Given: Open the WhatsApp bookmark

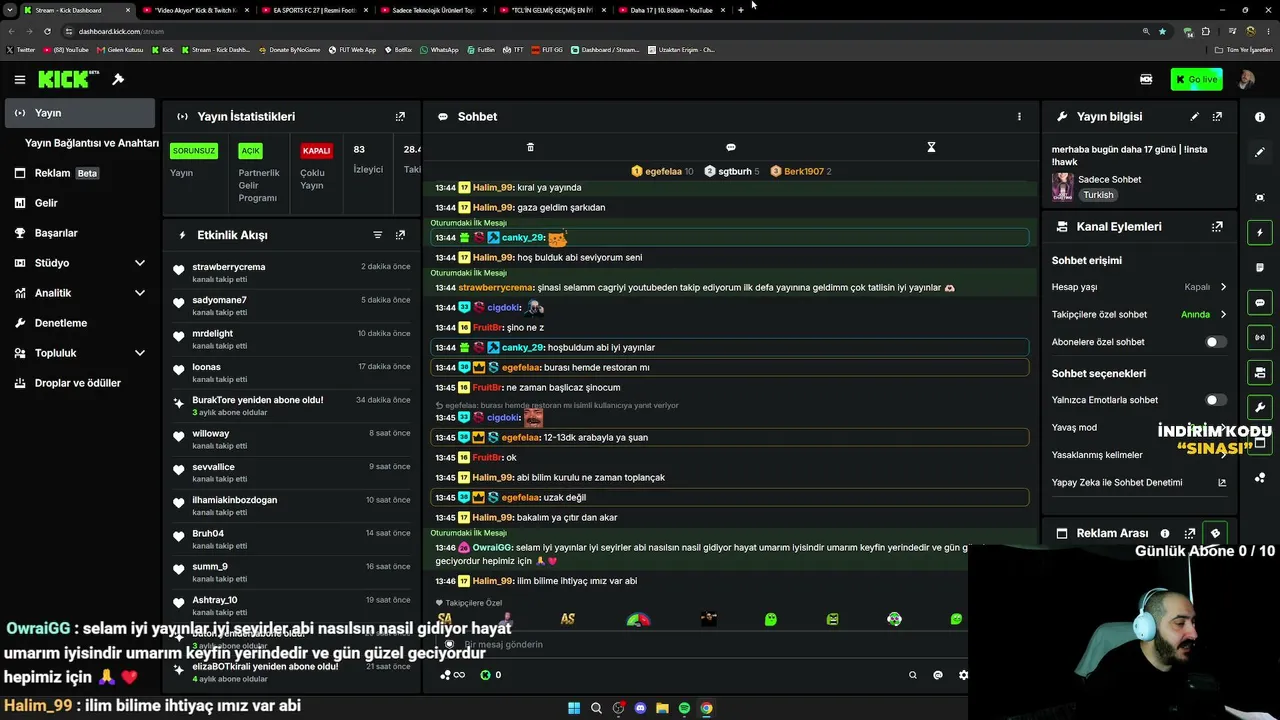Looking at the screenshot, I should pos(440,50).
